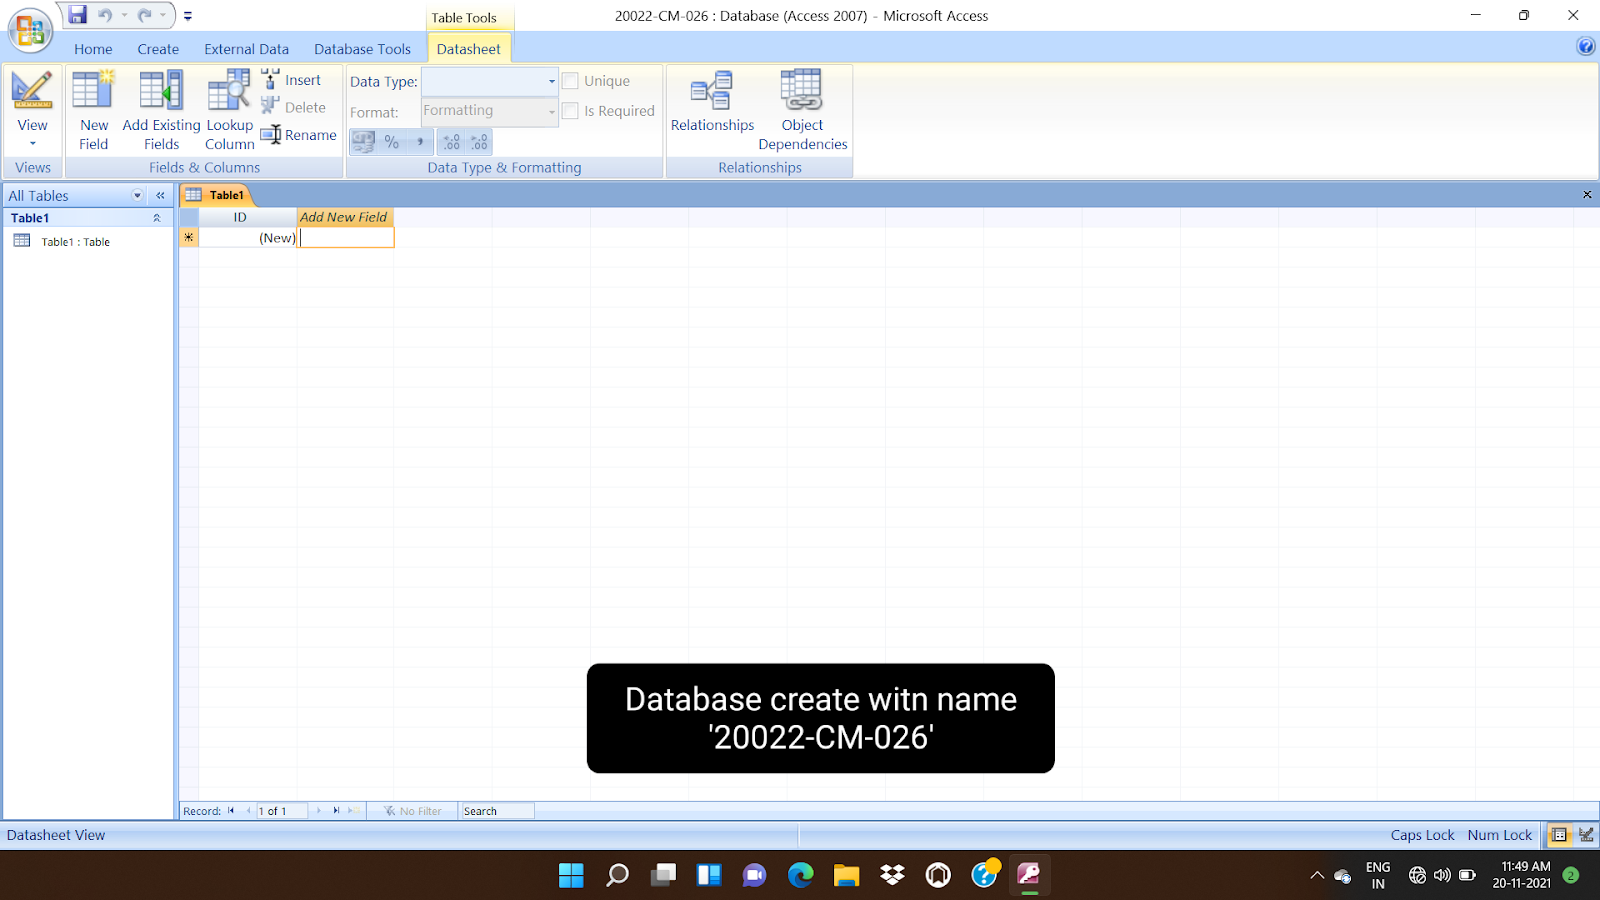
Task: Open the Format combo box
Action: 489,111
